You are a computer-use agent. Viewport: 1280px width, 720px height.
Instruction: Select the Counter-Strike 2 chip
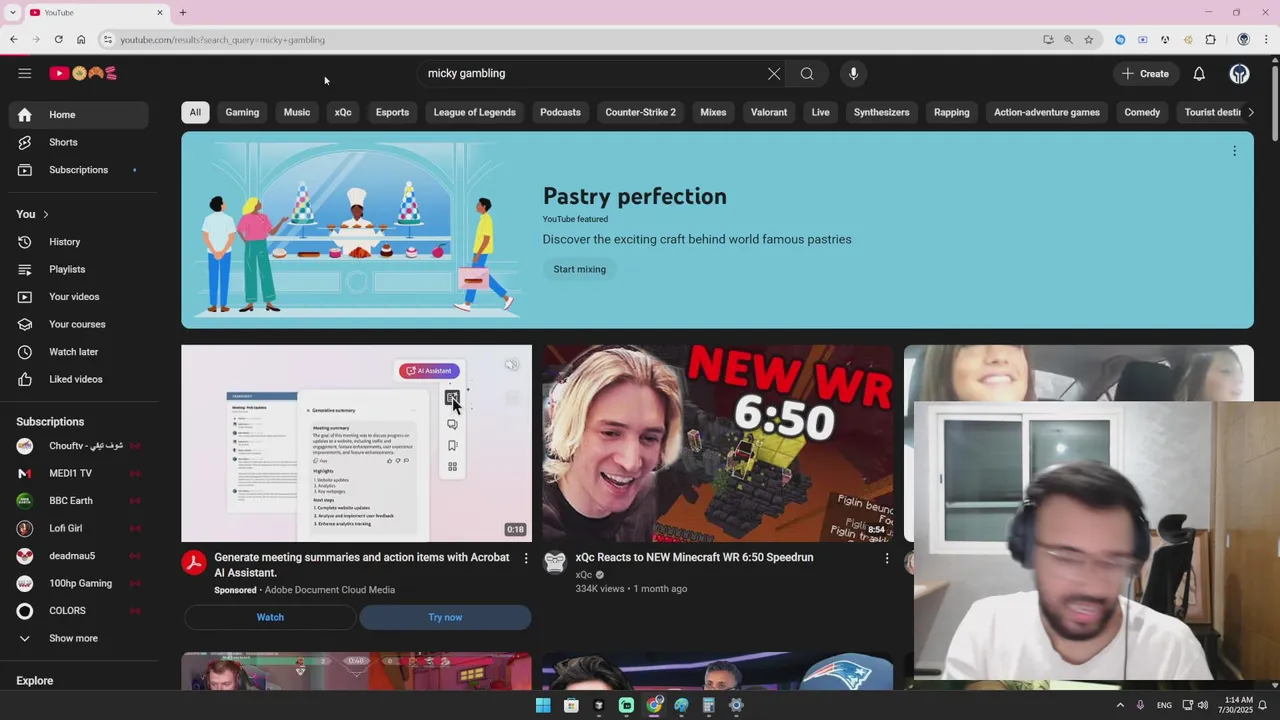pos(640,112)
